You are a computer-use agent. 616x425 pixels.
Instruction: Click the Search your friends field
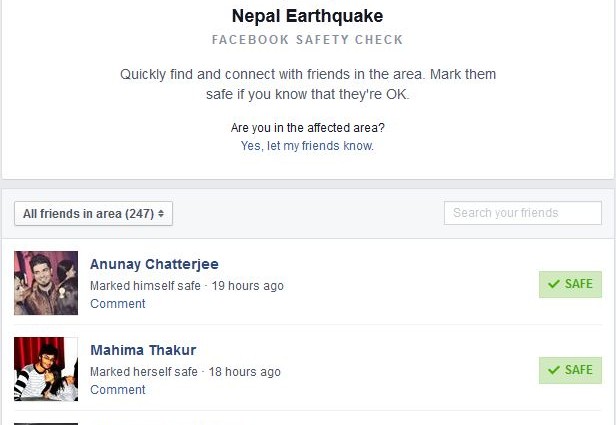pos(522,212)
